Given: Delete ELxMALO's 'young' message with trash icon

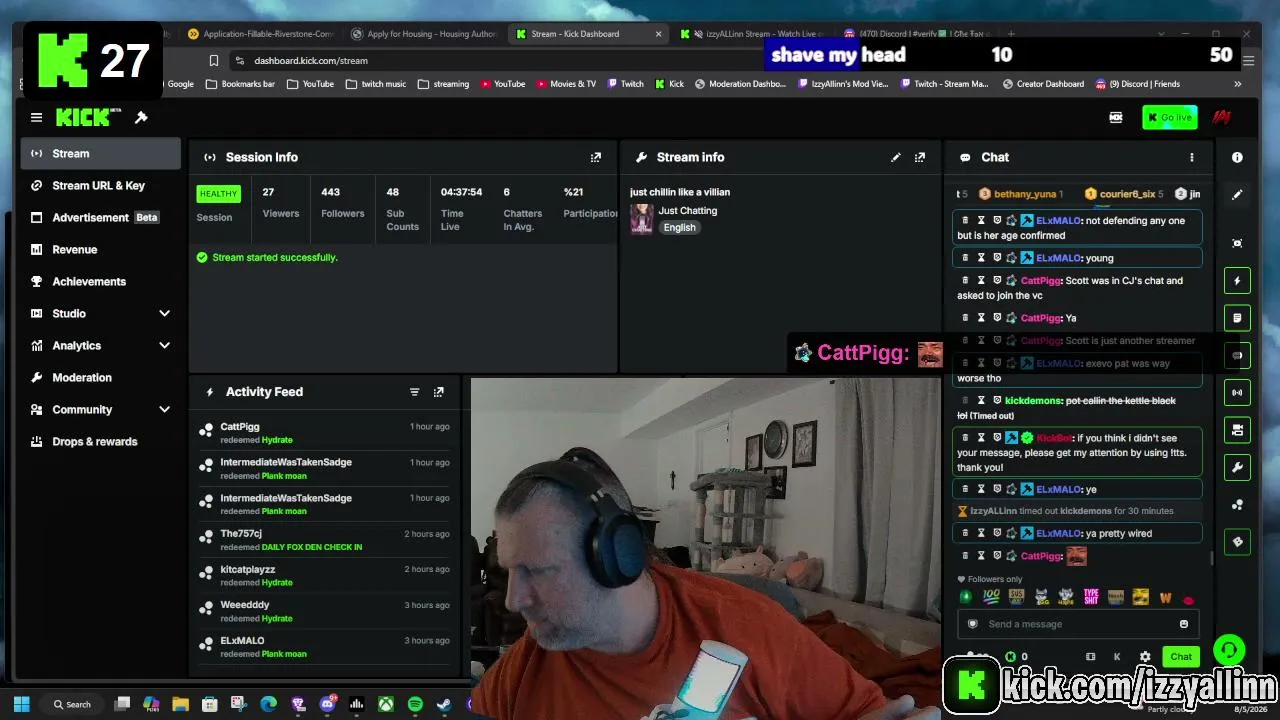Looking at the screenshot, I should 965,258.
